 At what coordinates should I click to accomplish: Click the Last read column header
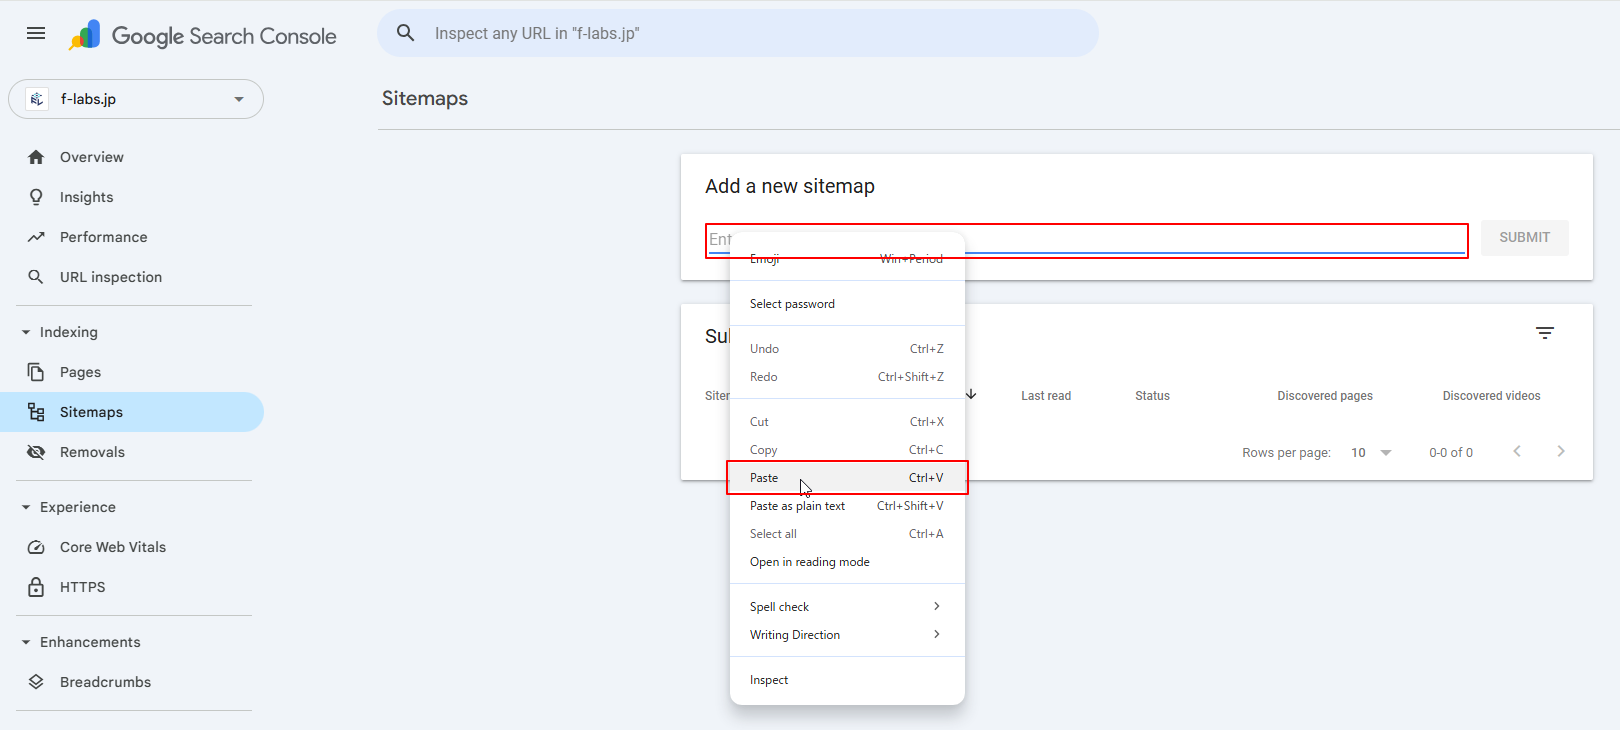pos(1046,396)
